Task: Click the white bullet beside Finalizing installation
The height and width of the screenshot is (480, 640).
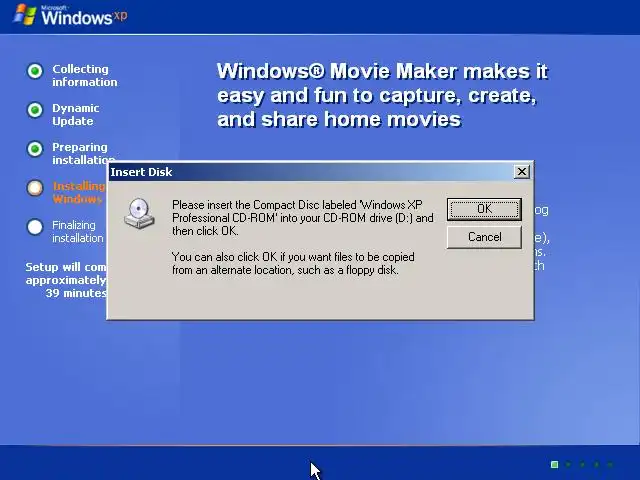Action: point(35,227)
